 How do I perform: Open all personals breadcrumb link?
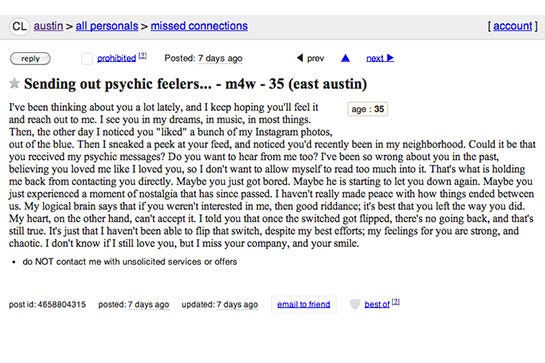(107, 26)
